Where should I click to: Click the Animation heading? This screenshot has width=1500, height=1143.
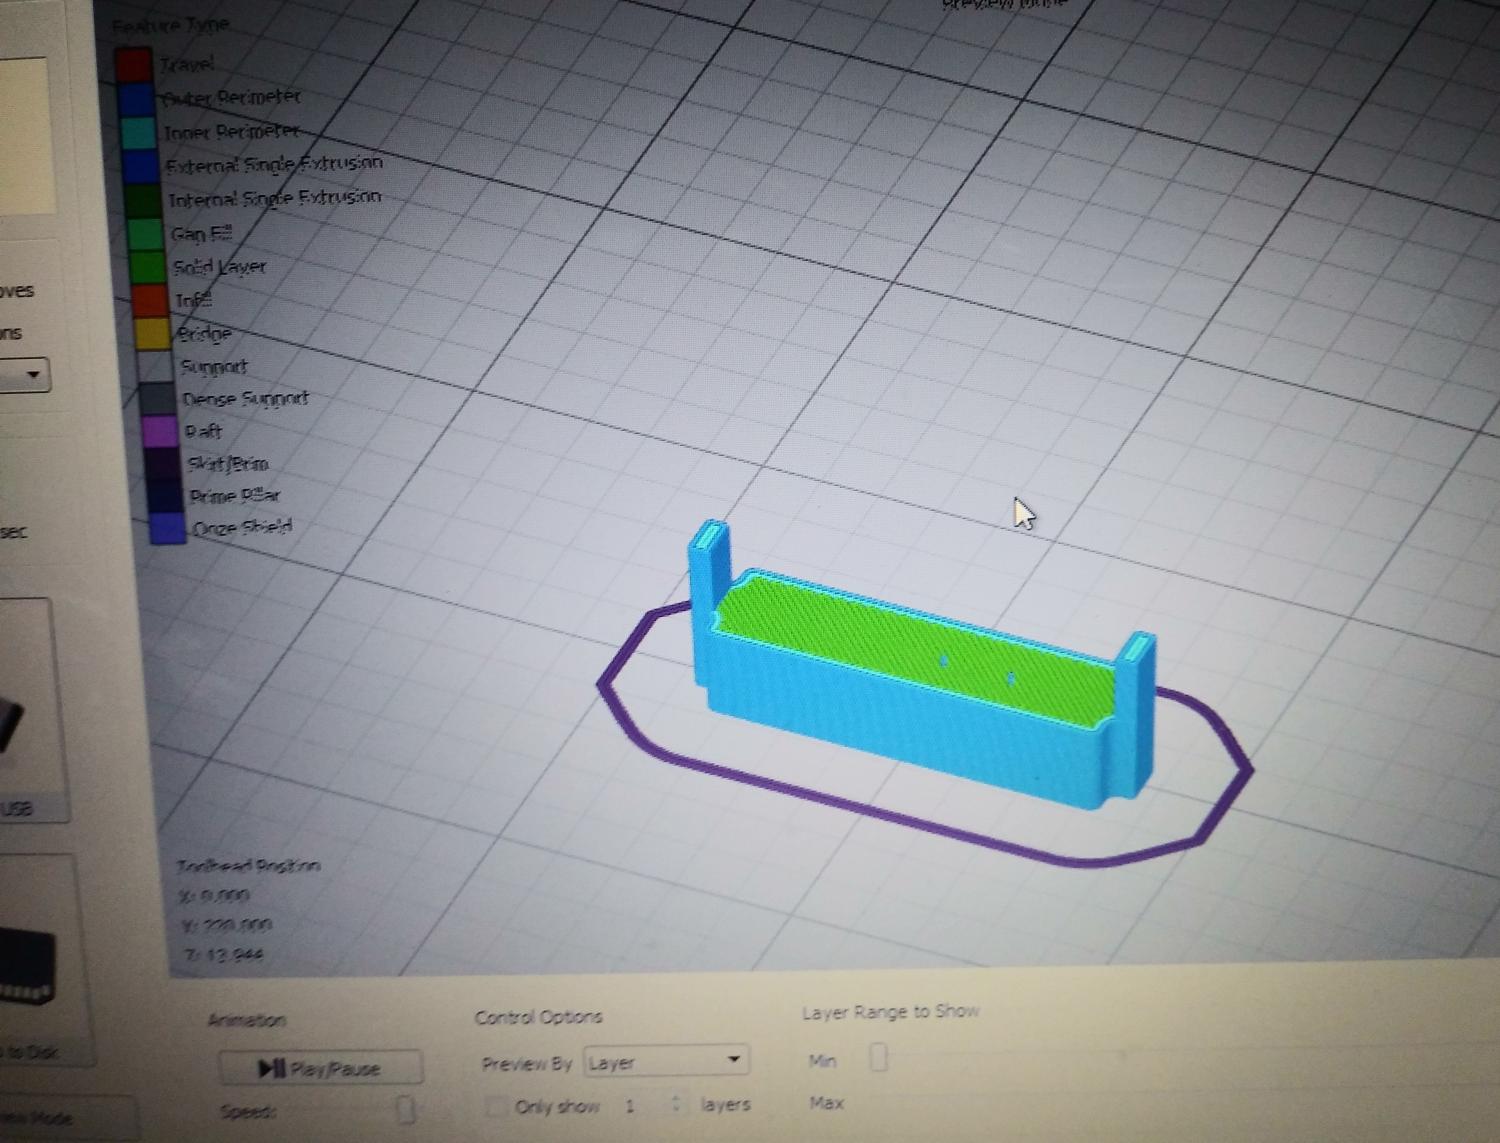tap(247, 1020)
